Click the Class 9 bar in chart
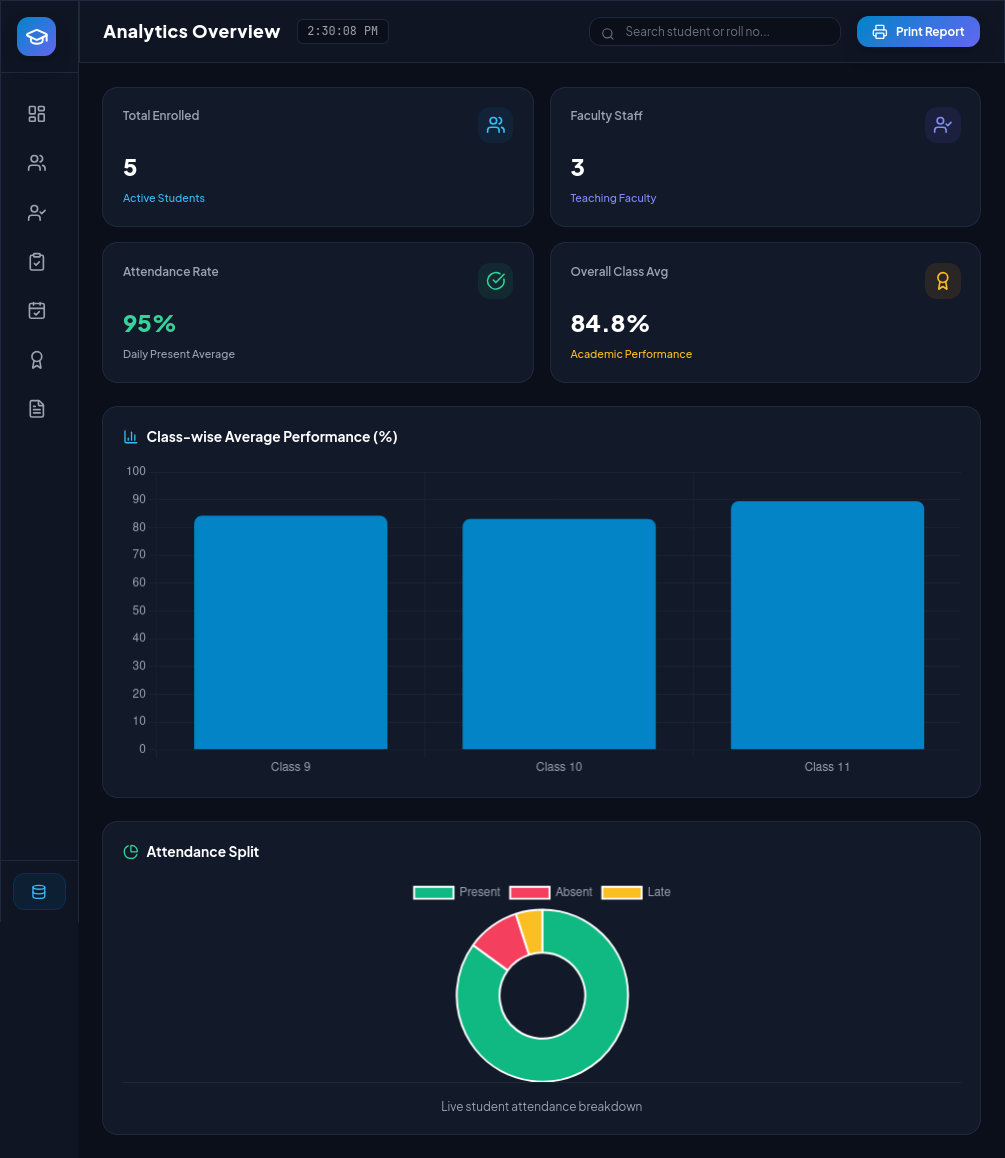Image resolution: width=1005 pixels, height=1158 pixels. [x=290, y=632]
